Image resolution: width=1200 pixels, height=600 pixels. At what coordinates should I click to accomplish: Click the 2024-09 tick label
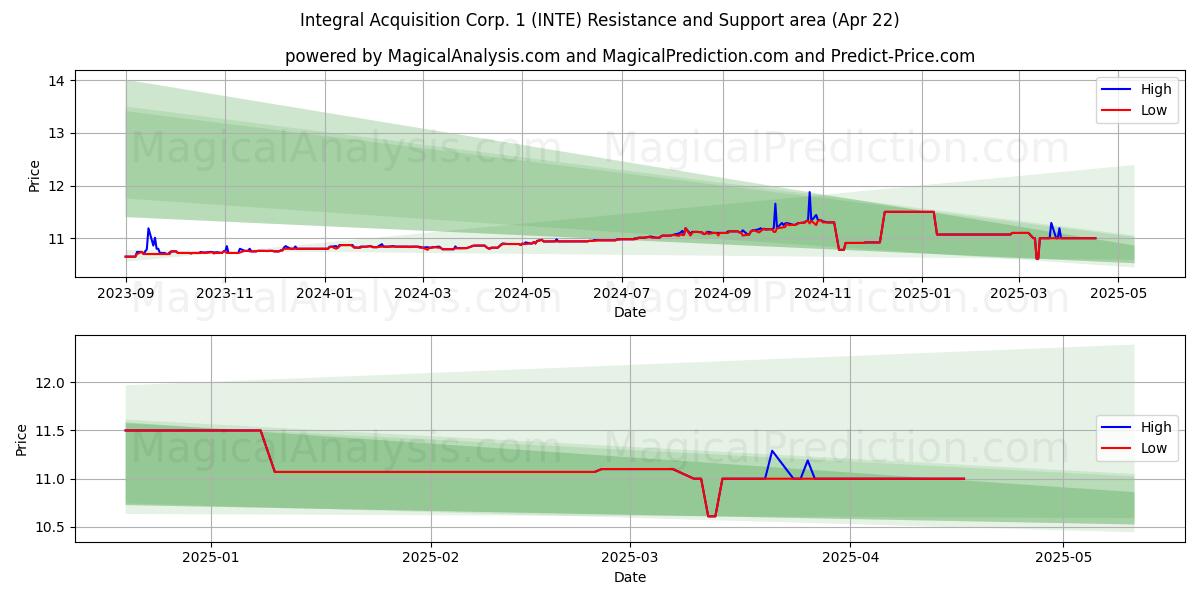tap(722, 293)
